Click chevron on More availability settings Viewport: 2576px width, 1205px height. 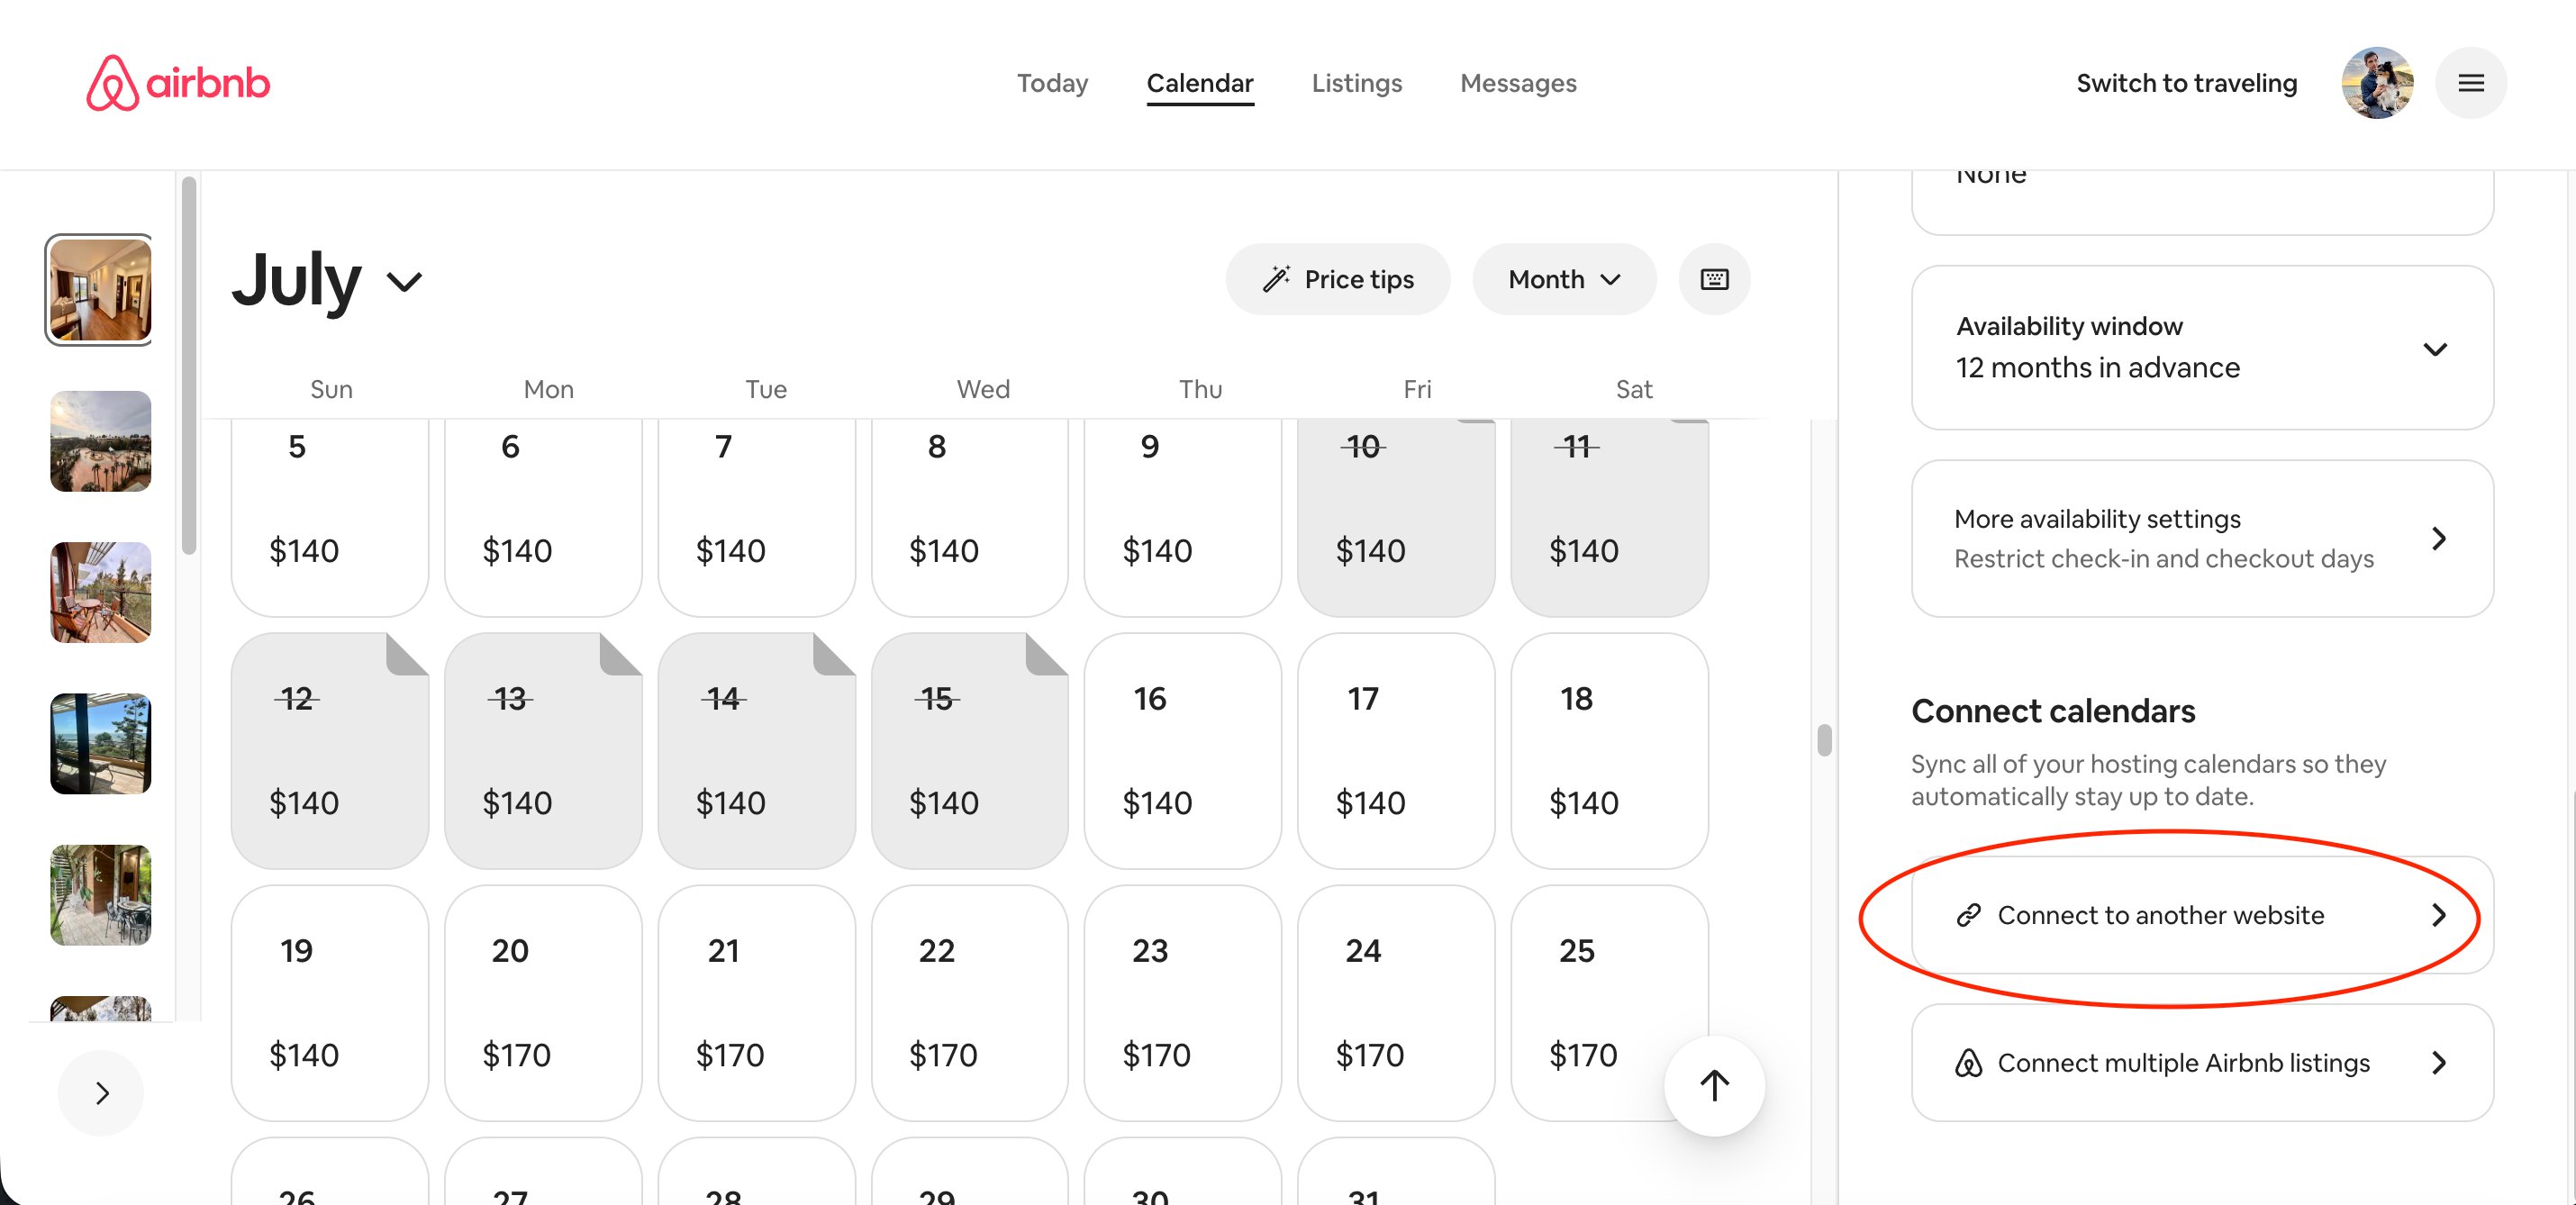(2439, 538)
